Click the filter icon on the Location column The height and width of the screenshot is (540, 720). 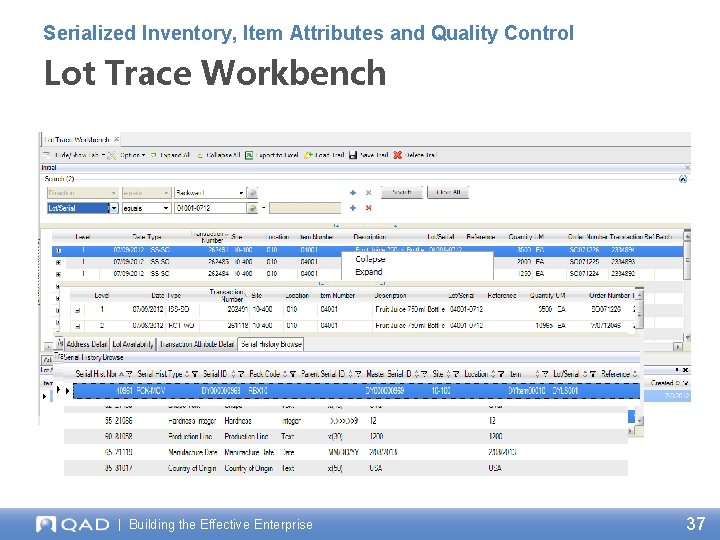501,374
